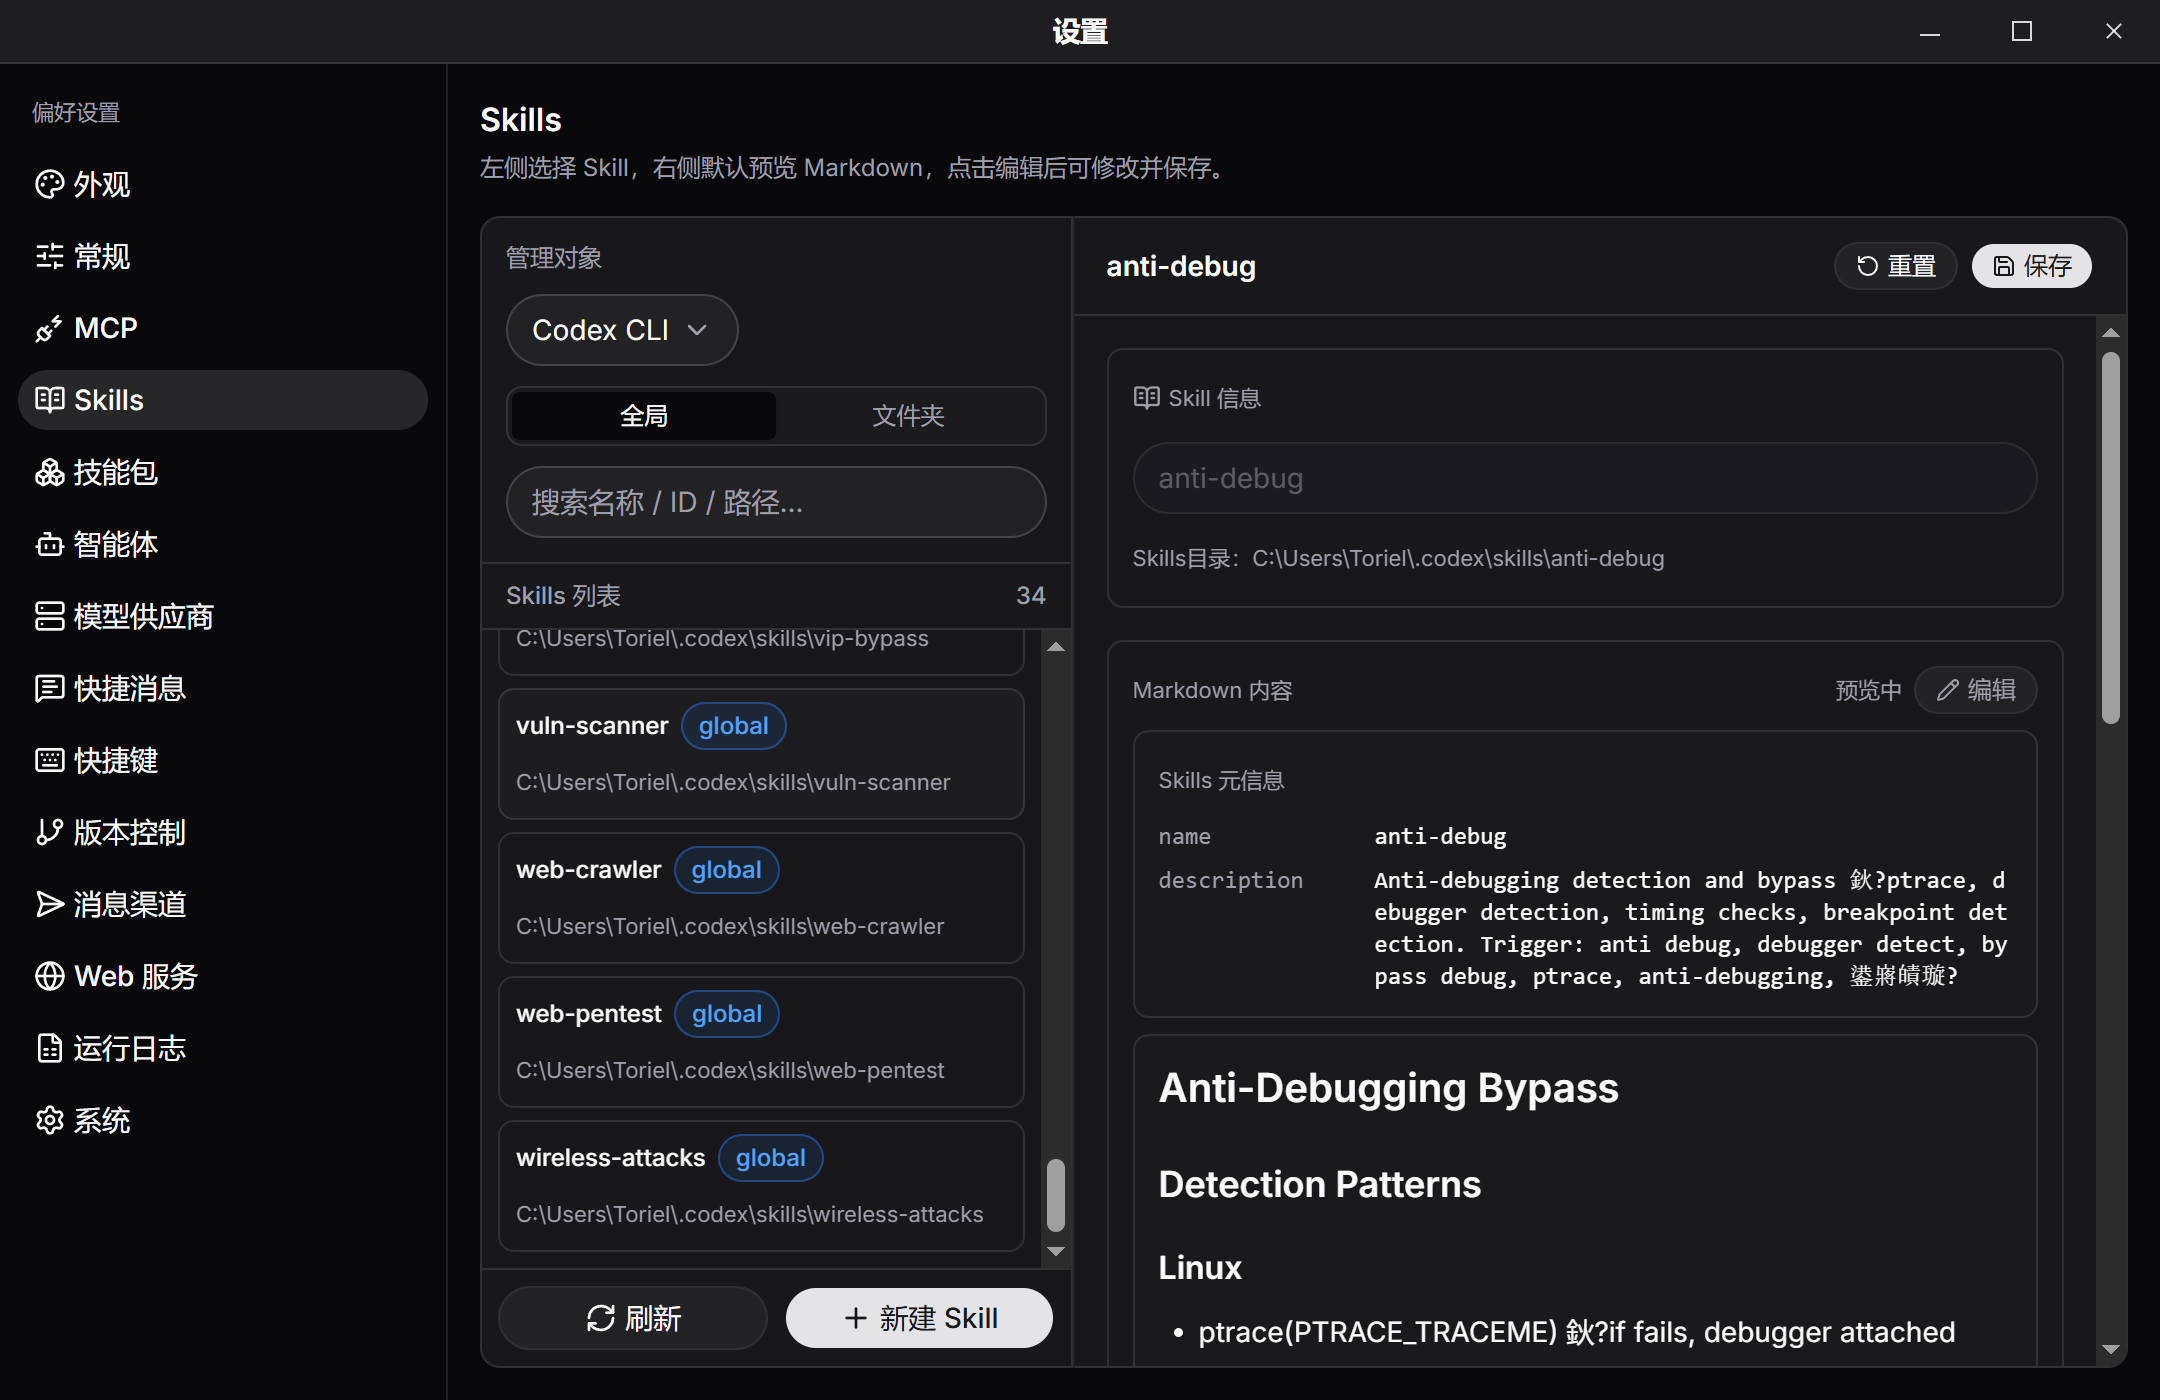Expand the Codex CLI dropdown
Screen dimensions: 2160x1400
pos(622,330)
